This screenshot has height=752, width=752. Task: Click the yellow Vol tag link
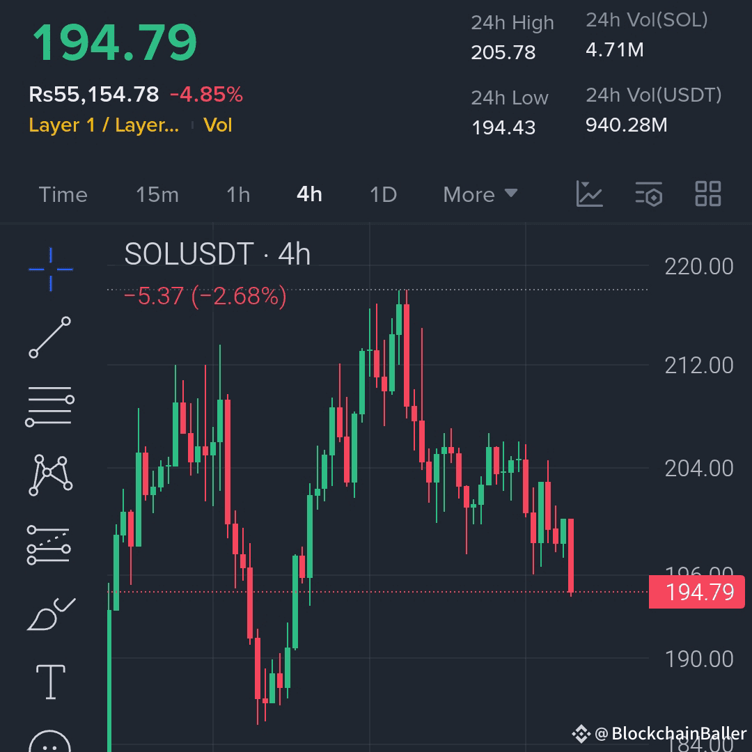pos(218,125)
